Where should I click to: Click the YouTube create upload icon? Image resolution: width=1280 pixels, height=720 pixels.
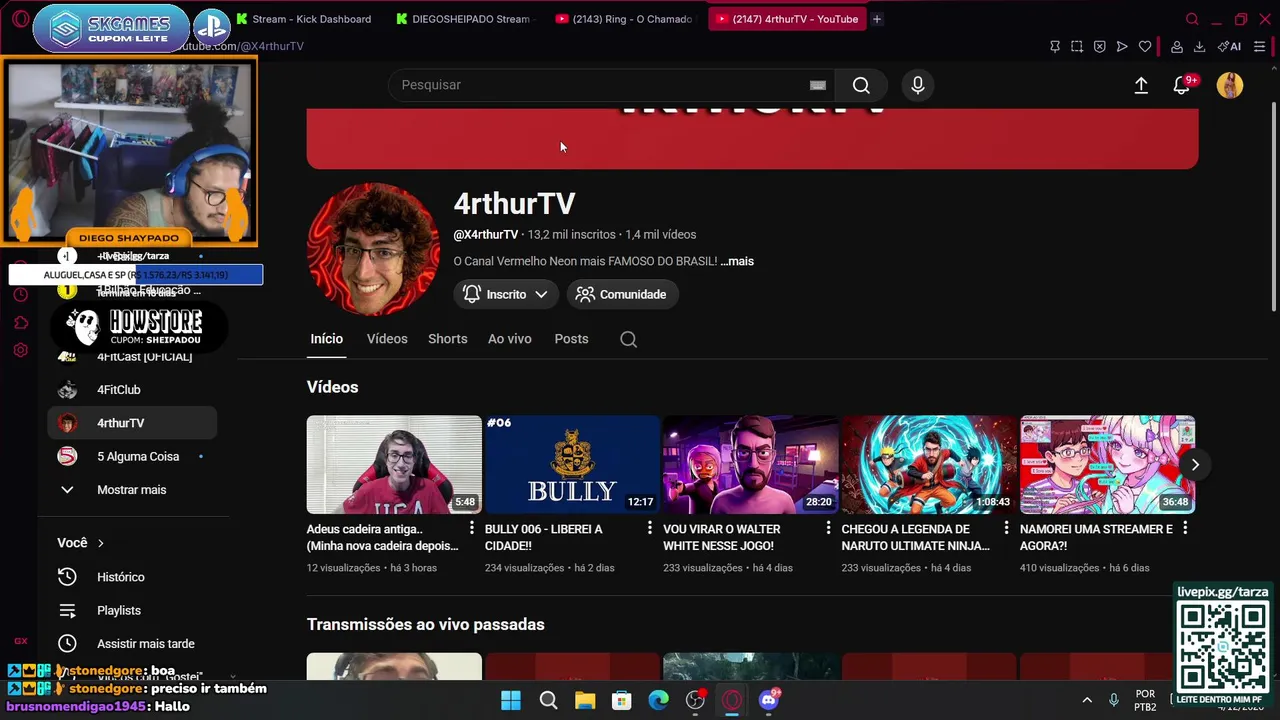[1141, 85]
